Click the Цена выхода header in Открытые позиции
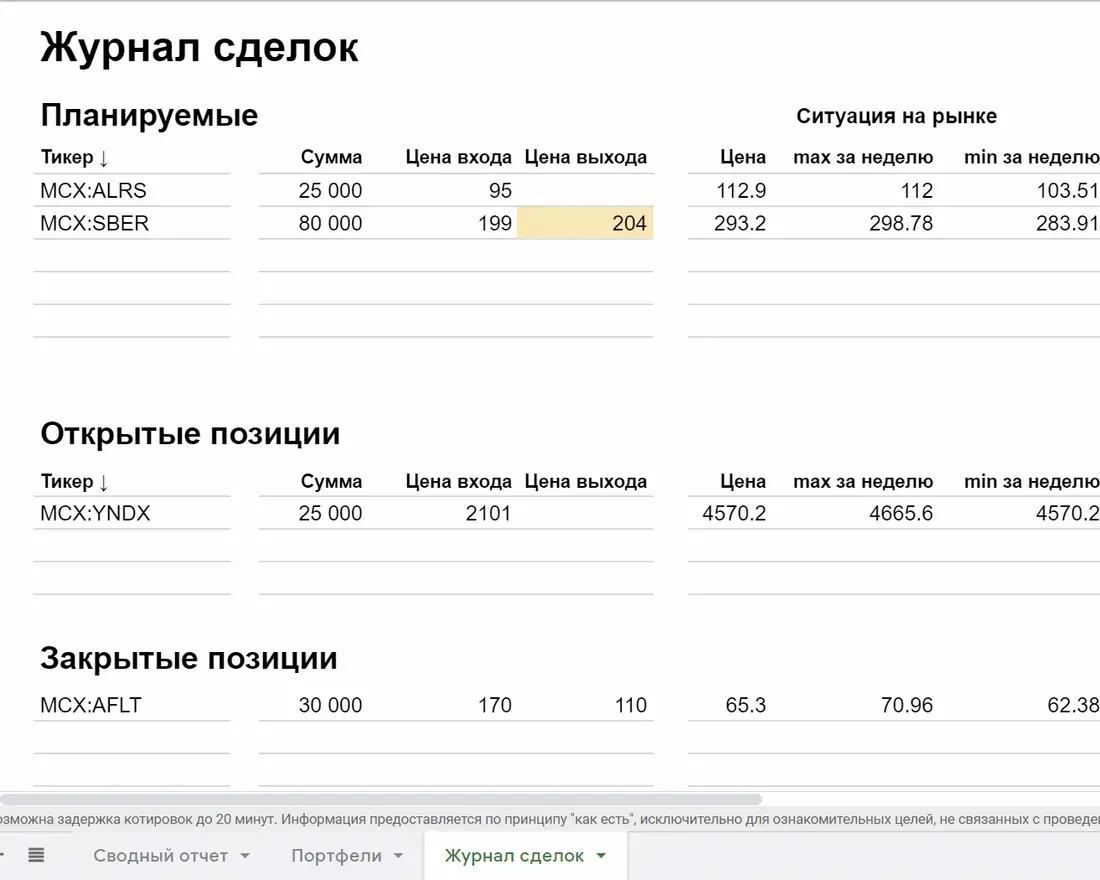The image size is (1100, 880). click(x=586, y=481)
